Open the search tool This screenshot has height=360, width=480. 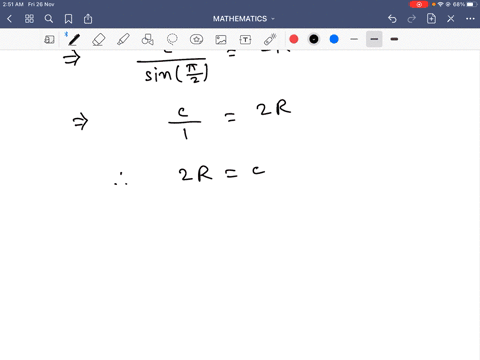coord(49,19)
